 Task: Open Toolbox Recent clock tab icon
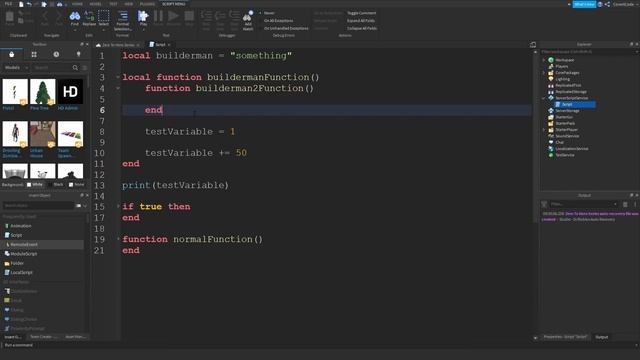[x=56, y=54]
